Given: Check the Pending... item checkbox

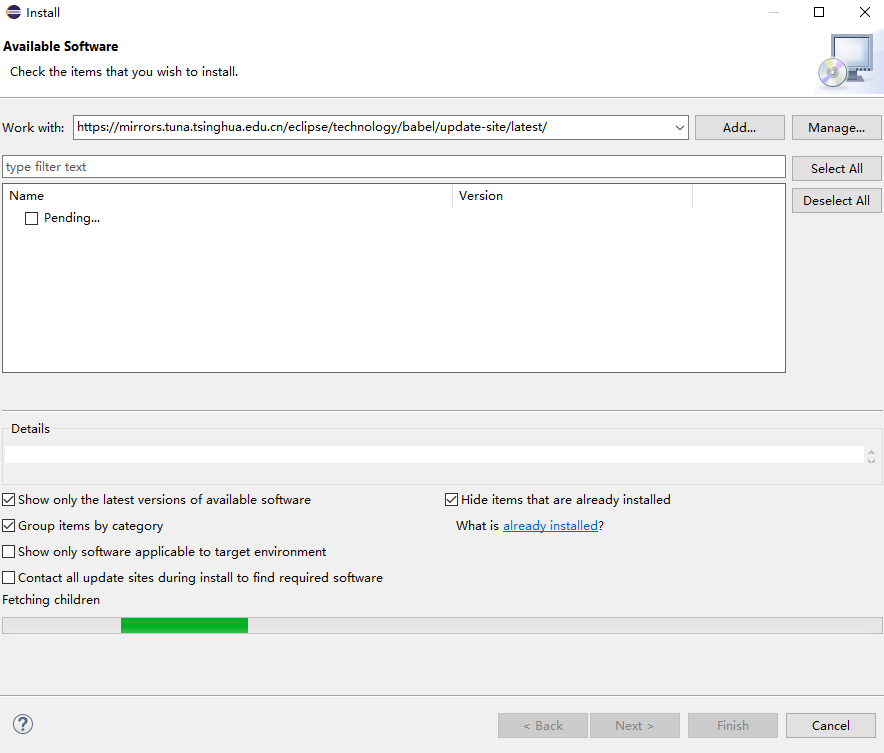Looking at the screenshot, I should (32, 218).
